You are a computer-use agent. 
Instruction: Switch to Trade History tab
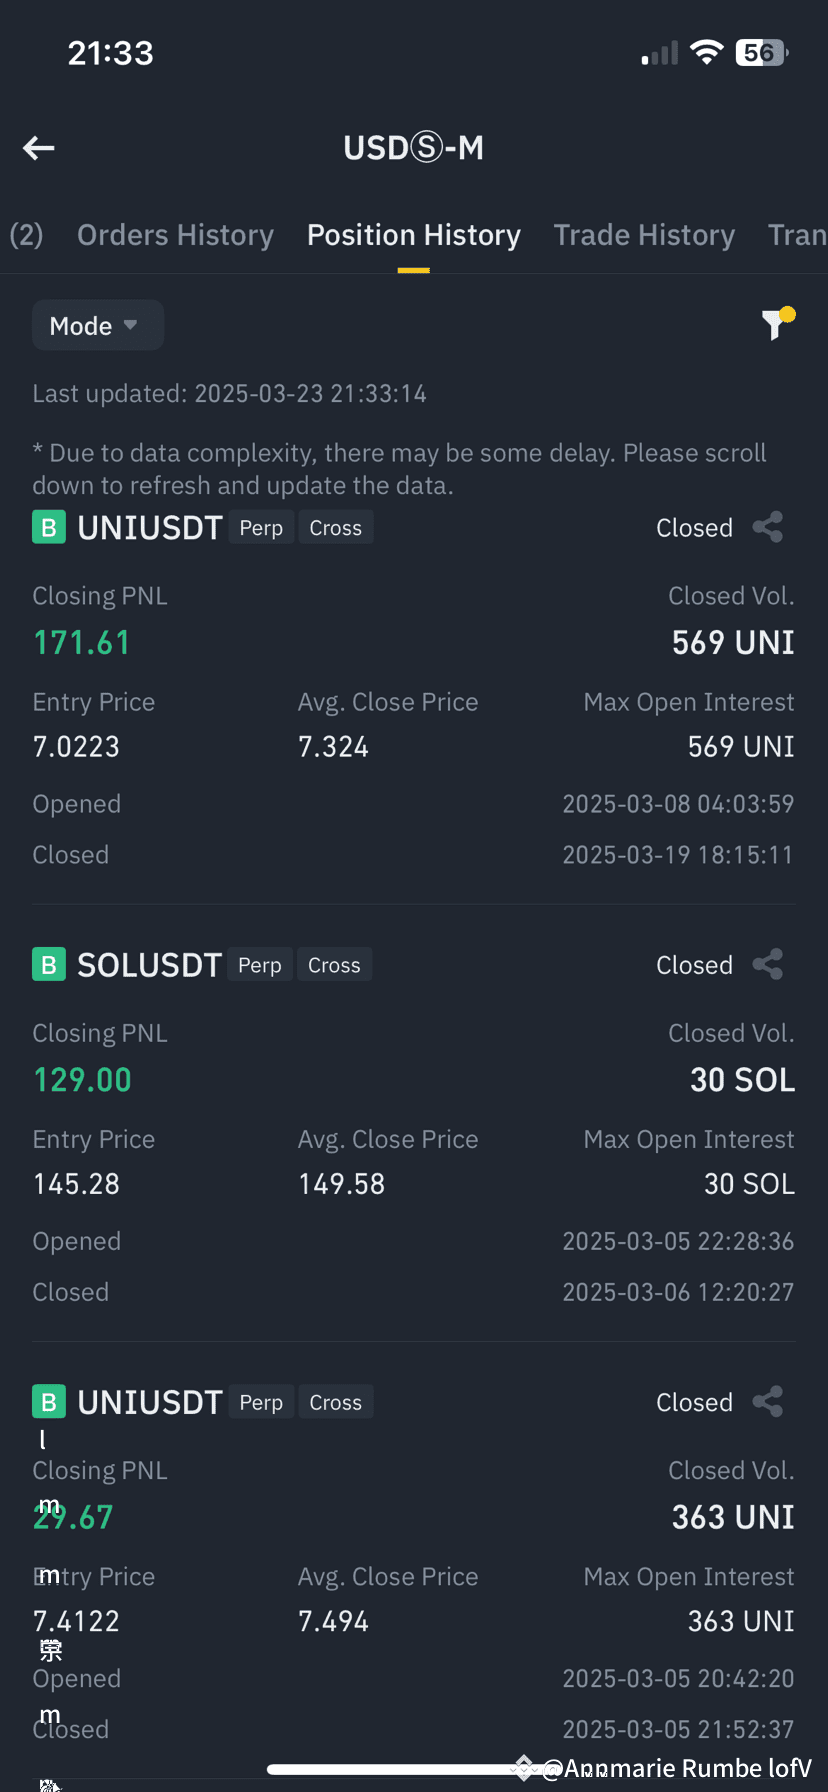pos(644,235)
